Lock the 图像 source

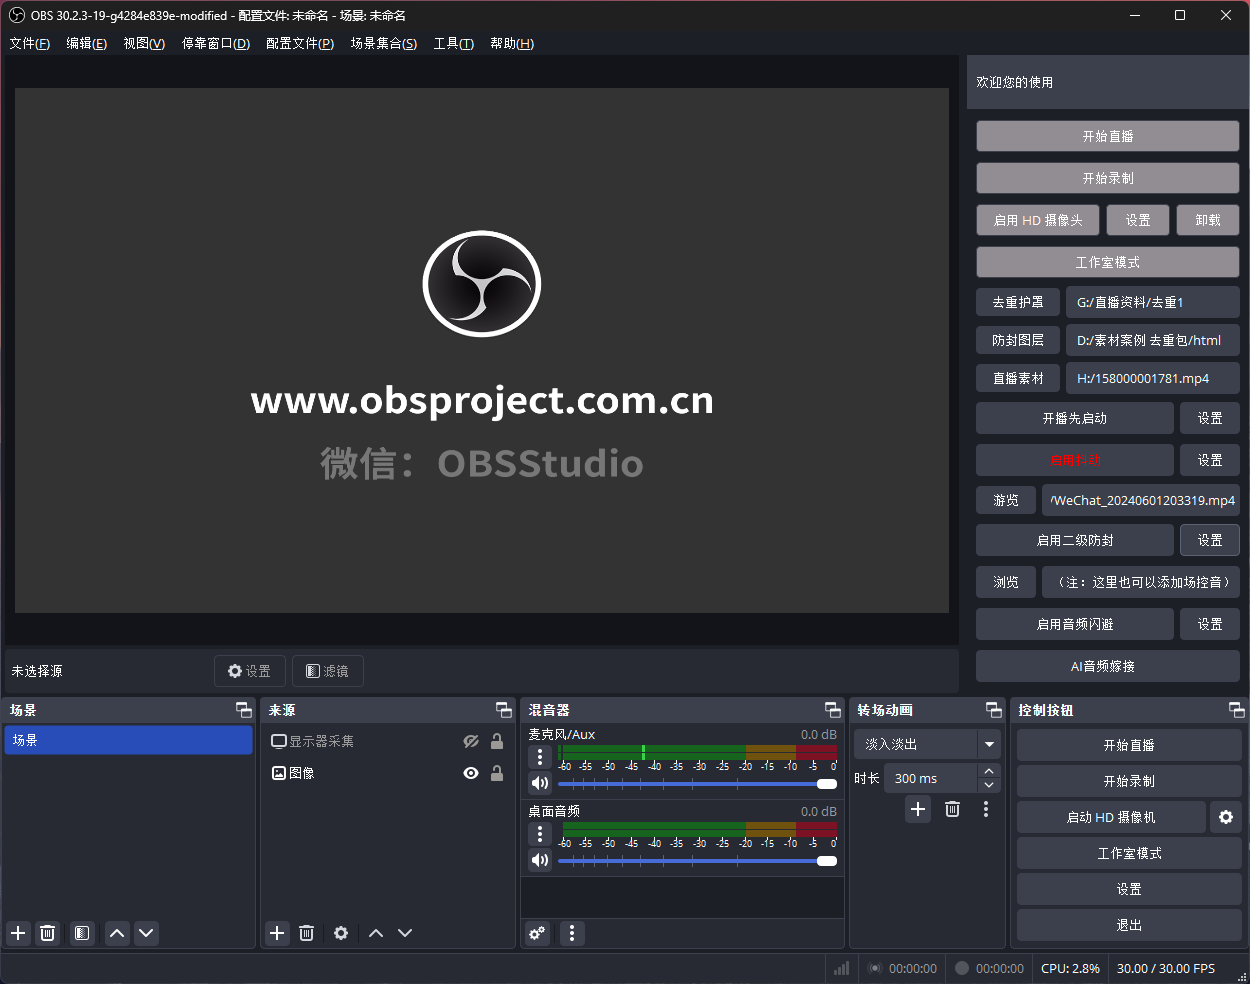(497, 773)
